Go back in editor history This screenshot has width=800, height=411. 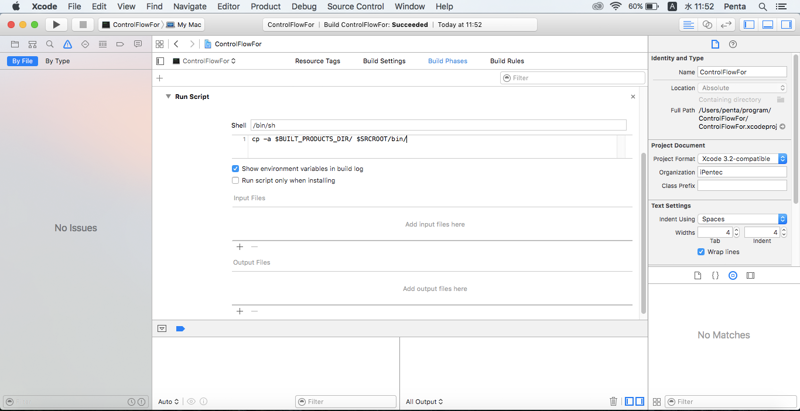[x=176, y=44]
